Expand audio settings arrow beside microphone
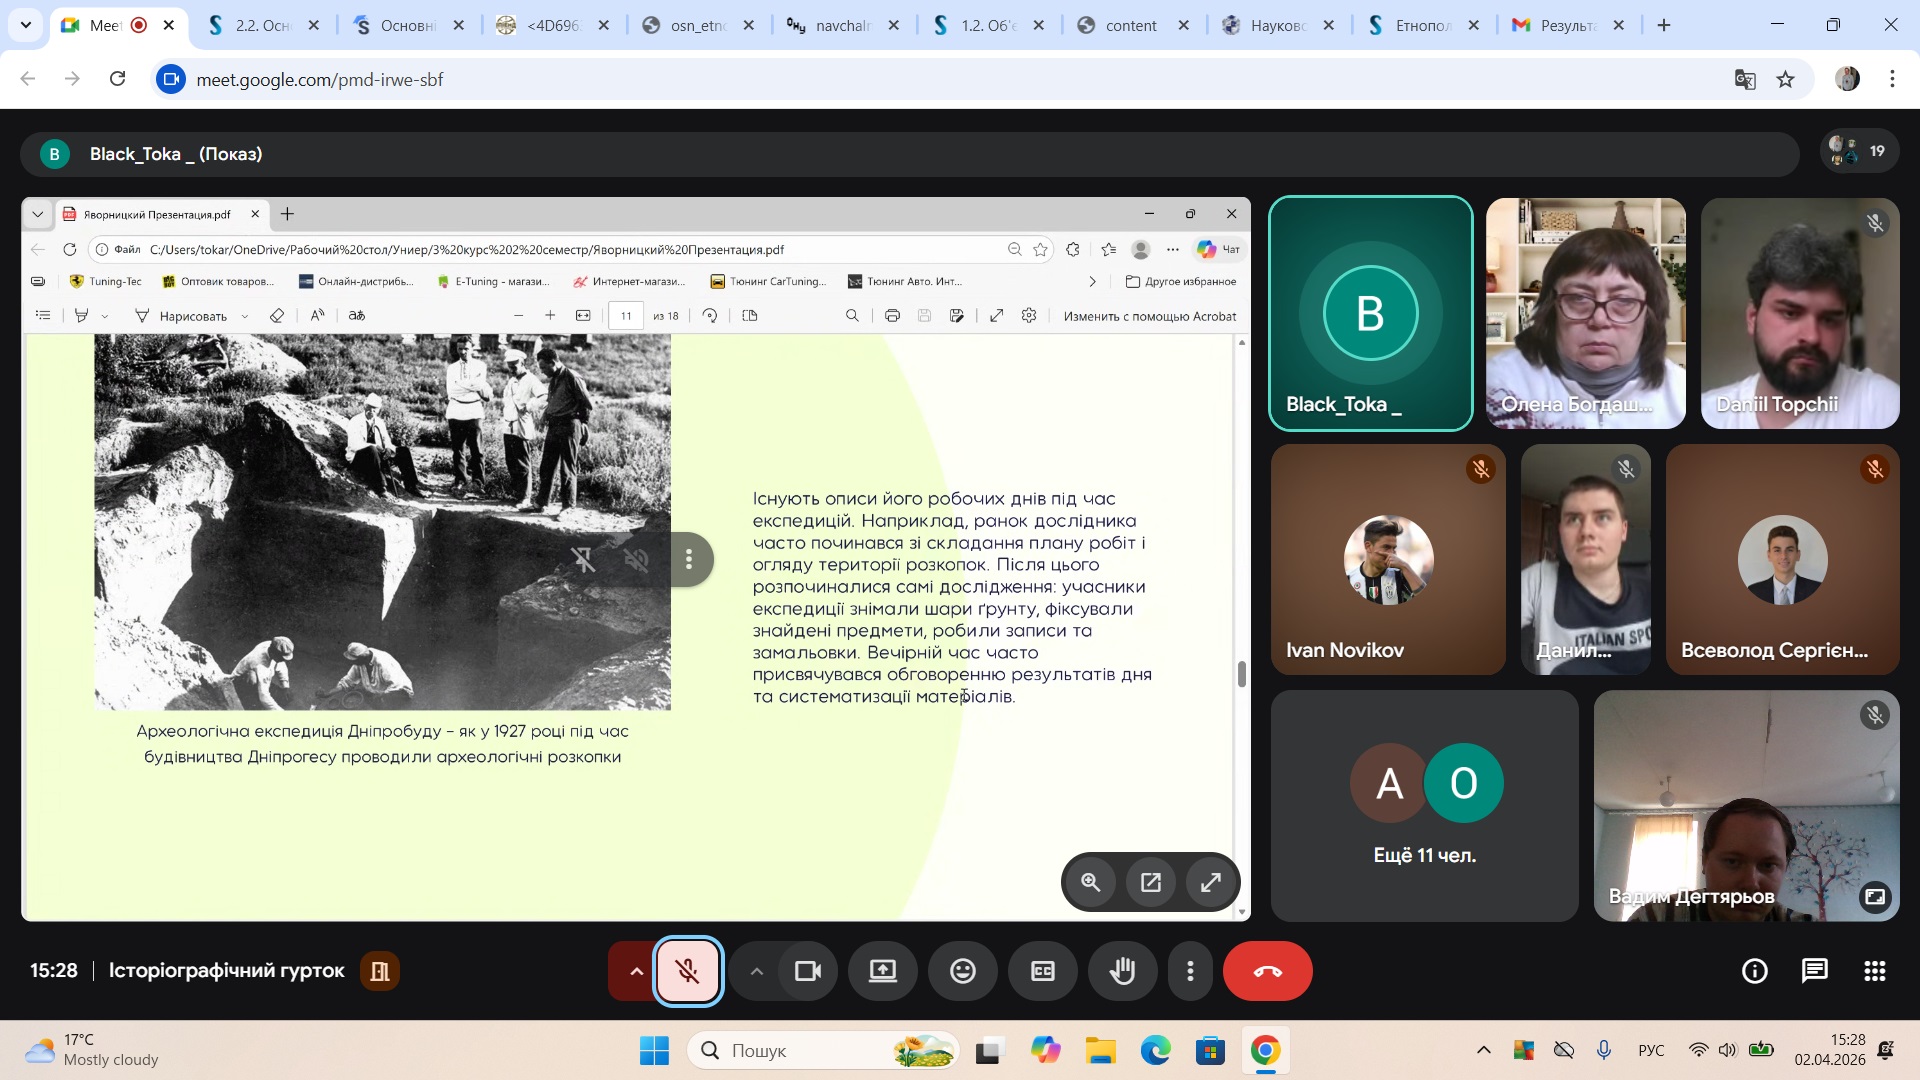1920x1080 pixels. pyautogui.click(x=635, y=971)
